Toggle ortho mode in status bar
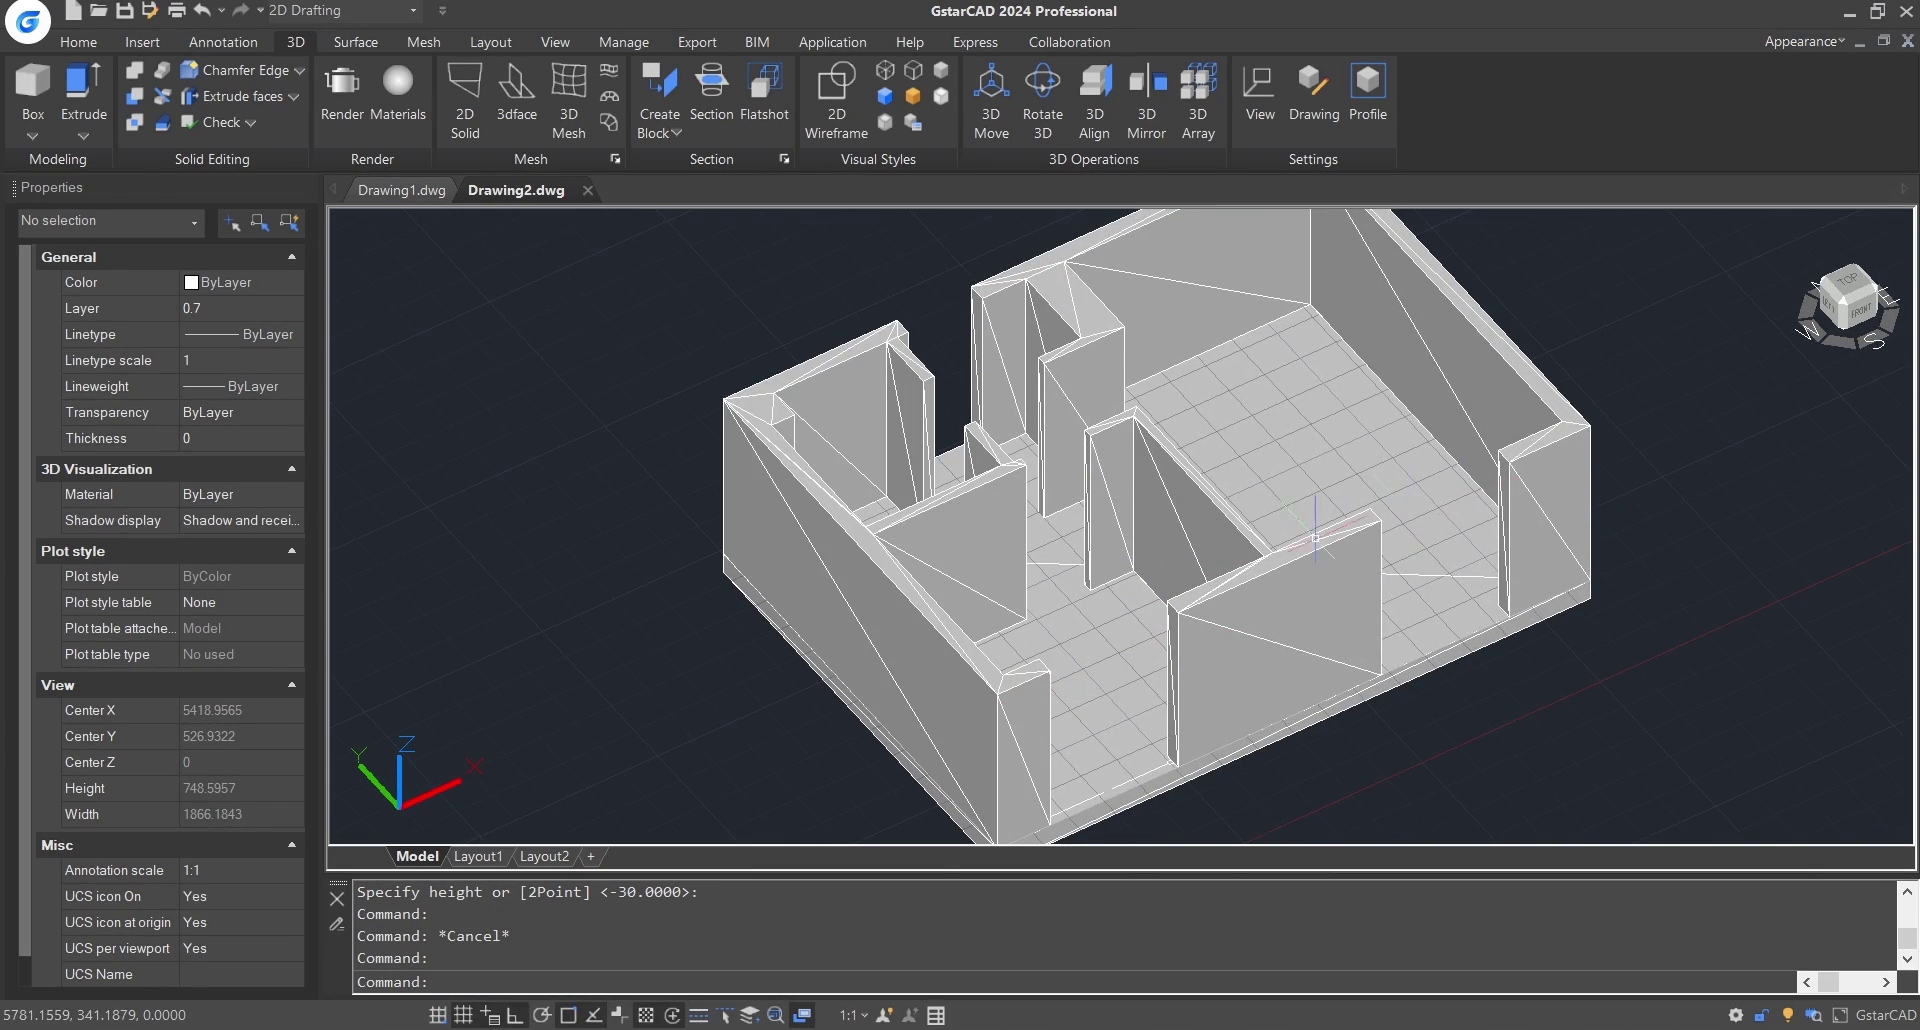 [515, 1015]
